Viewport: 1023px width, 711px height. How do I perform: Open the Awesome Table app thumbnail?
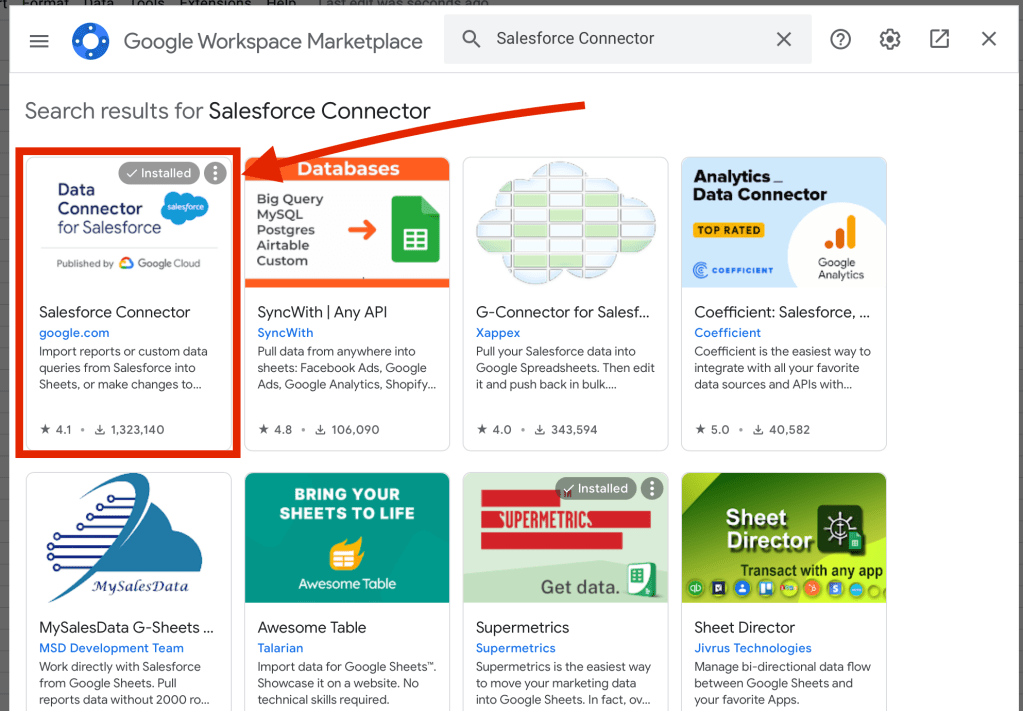tap(347, 538)
